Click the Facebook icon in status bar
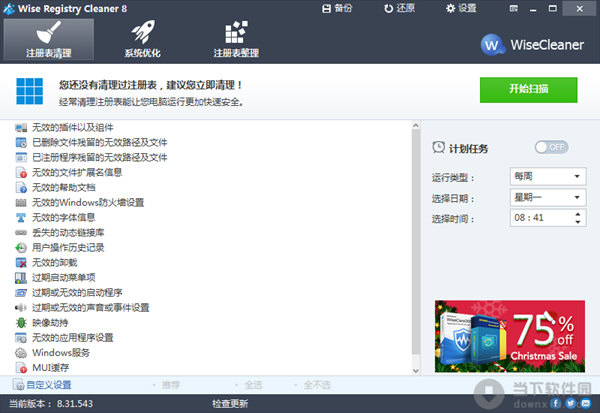Image resolution: width=600 pixels, height=413 pixels. (x=556, y=403)
